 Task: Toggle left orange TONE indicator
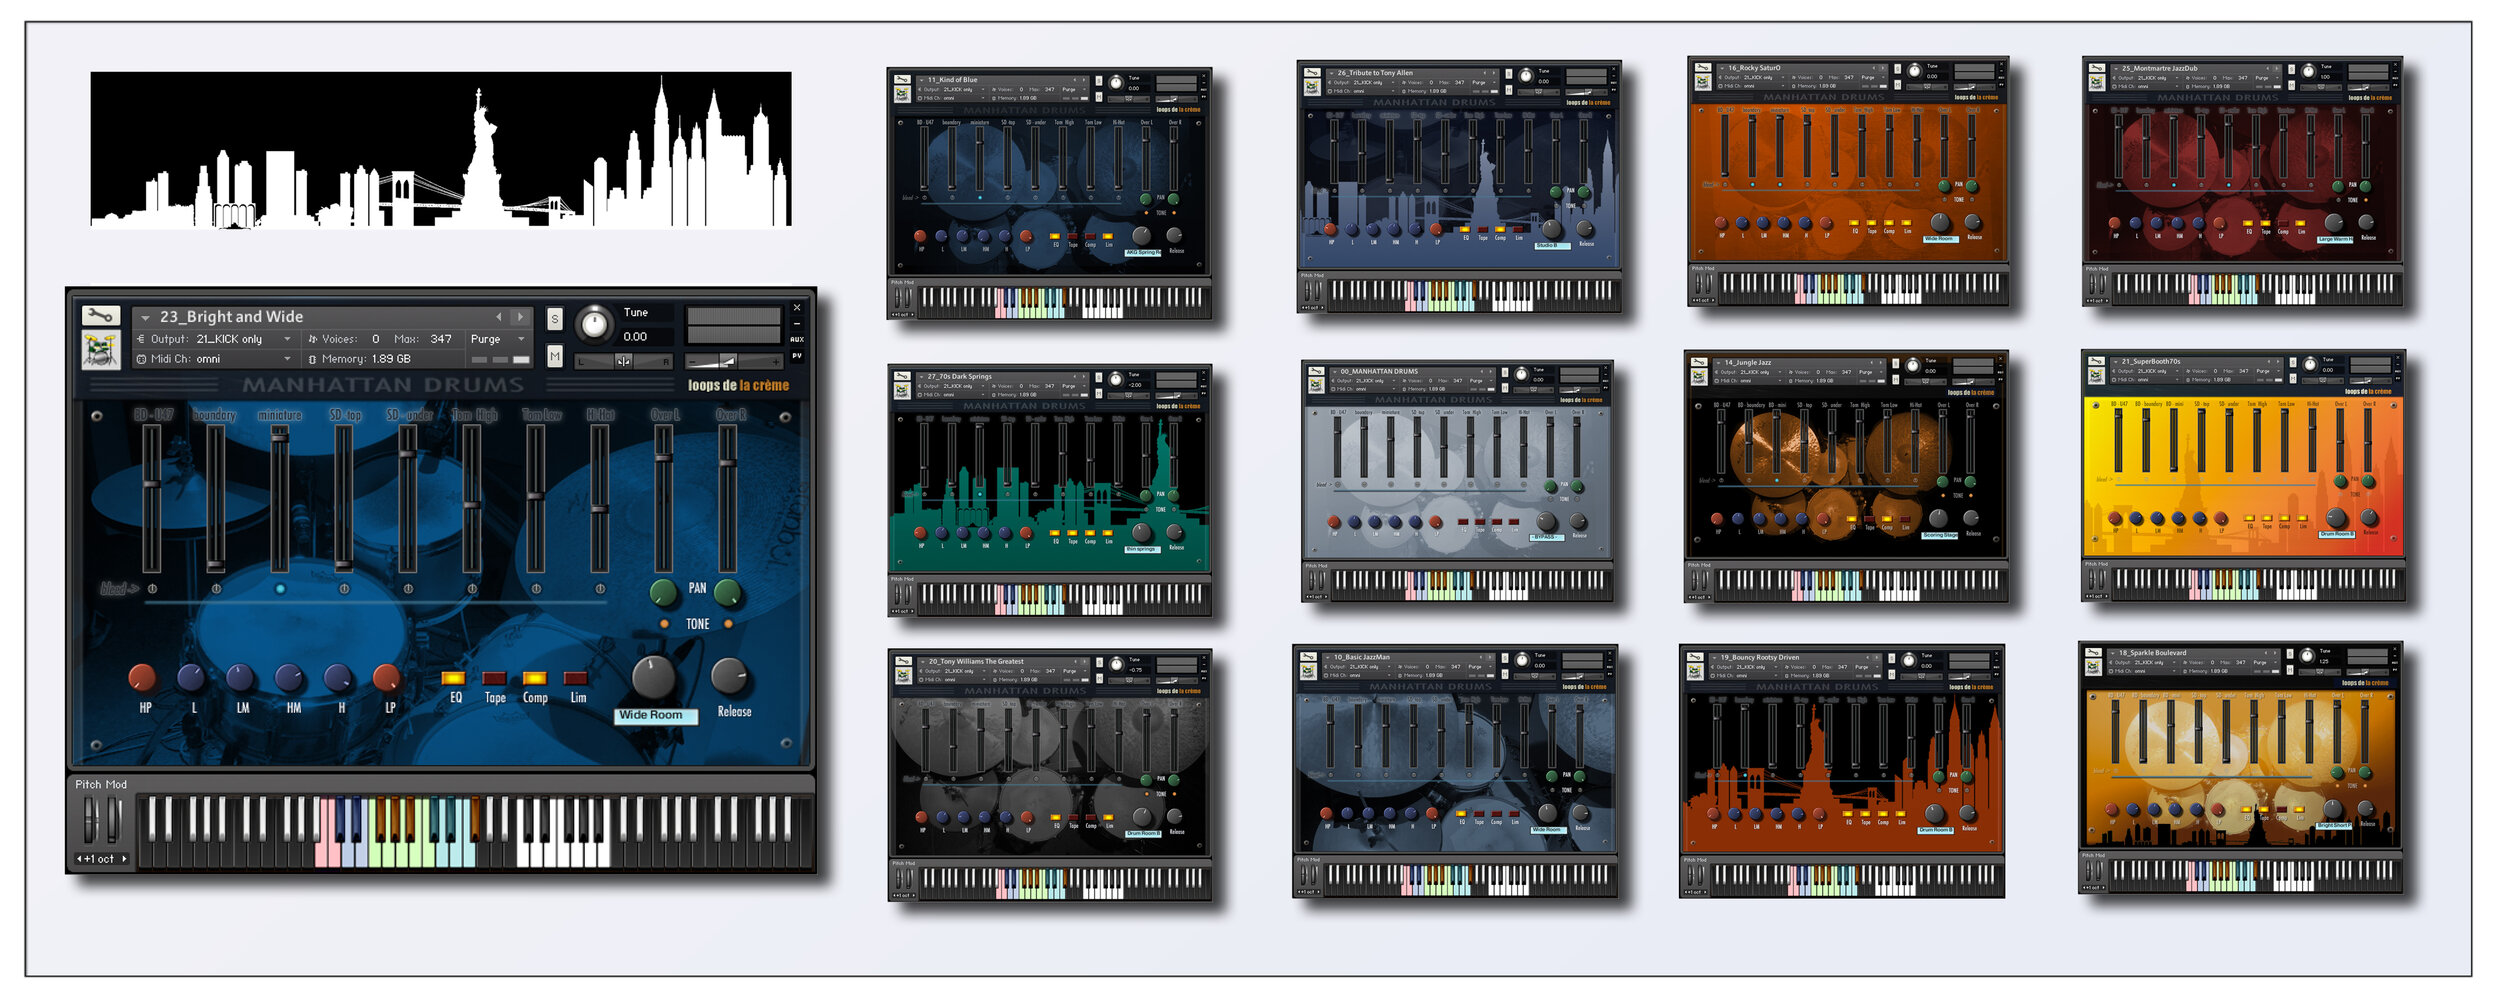click(x=664, y=624)
